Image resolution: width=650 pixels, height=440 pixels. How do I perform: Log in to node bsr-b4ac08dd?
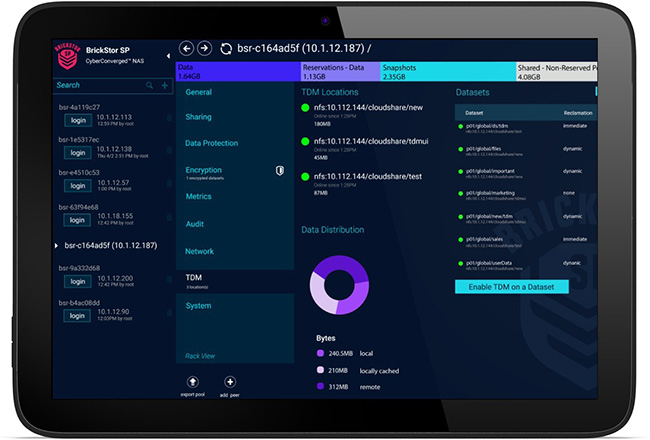pos(77,315)
